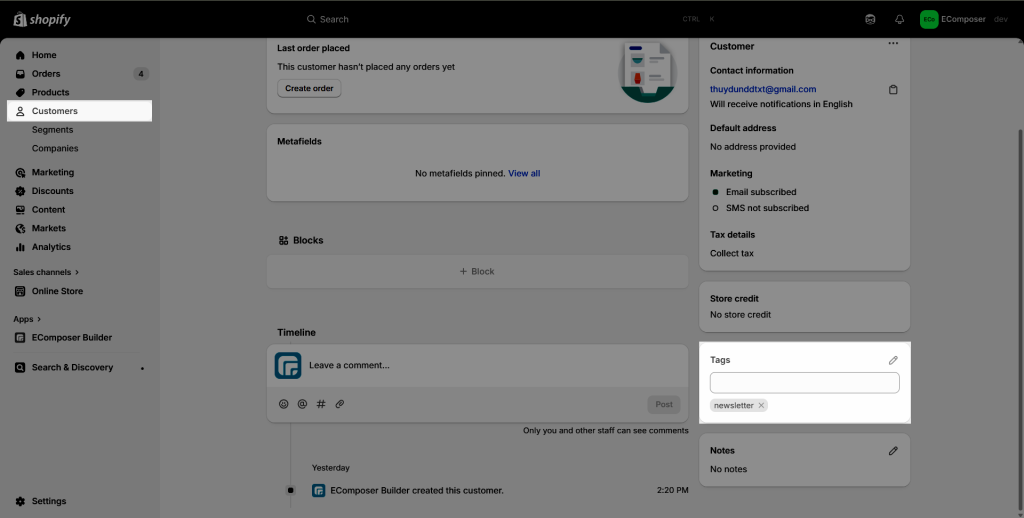Copy customer email with clipboard icon
Viewport: 1024px width, 518px height.
(893, 90)
